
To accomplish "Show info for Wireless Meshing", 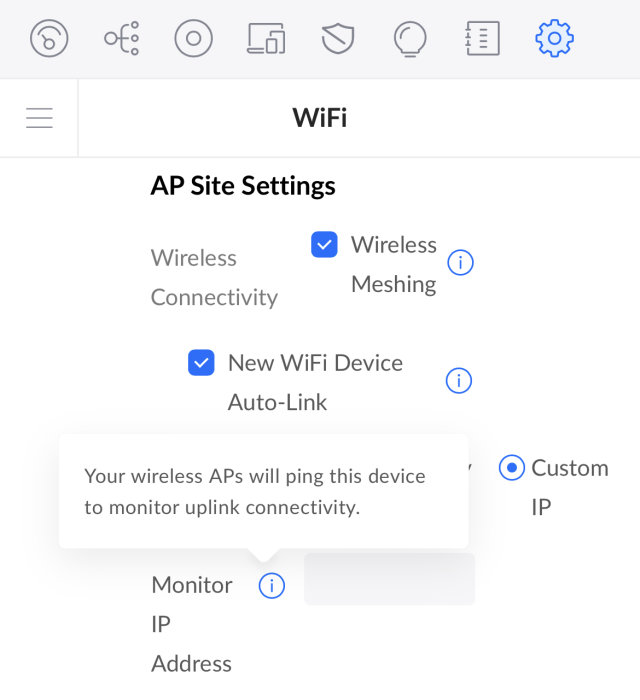I will tap(460, 263).
